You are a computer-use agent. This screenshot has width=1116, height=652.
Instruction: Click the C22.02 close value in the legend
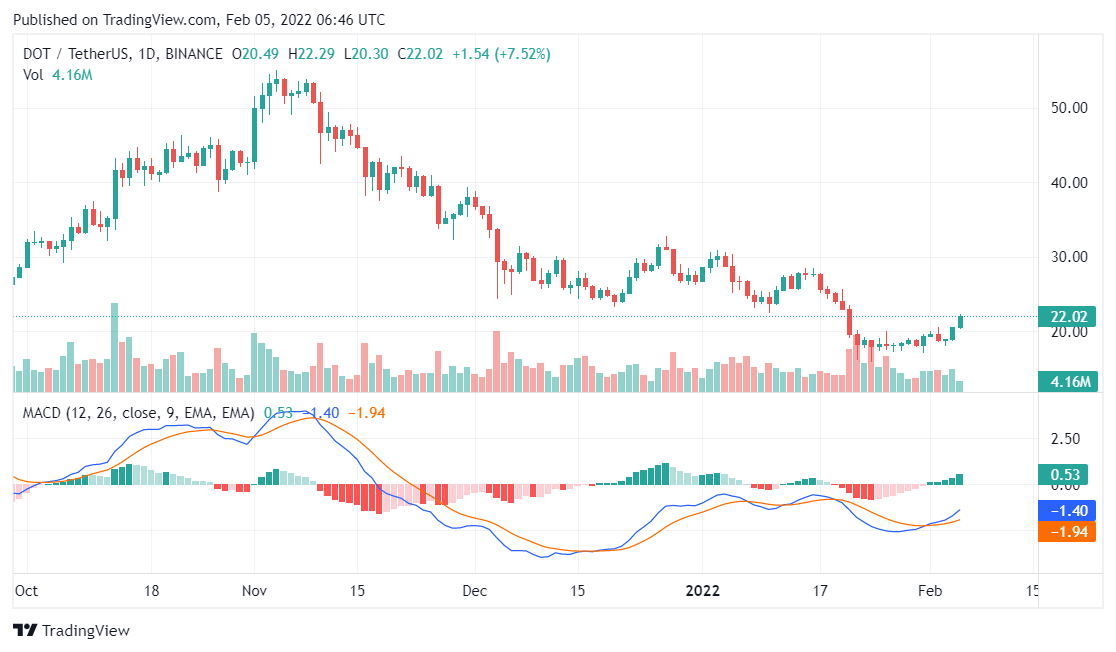(x=418, y=54)
